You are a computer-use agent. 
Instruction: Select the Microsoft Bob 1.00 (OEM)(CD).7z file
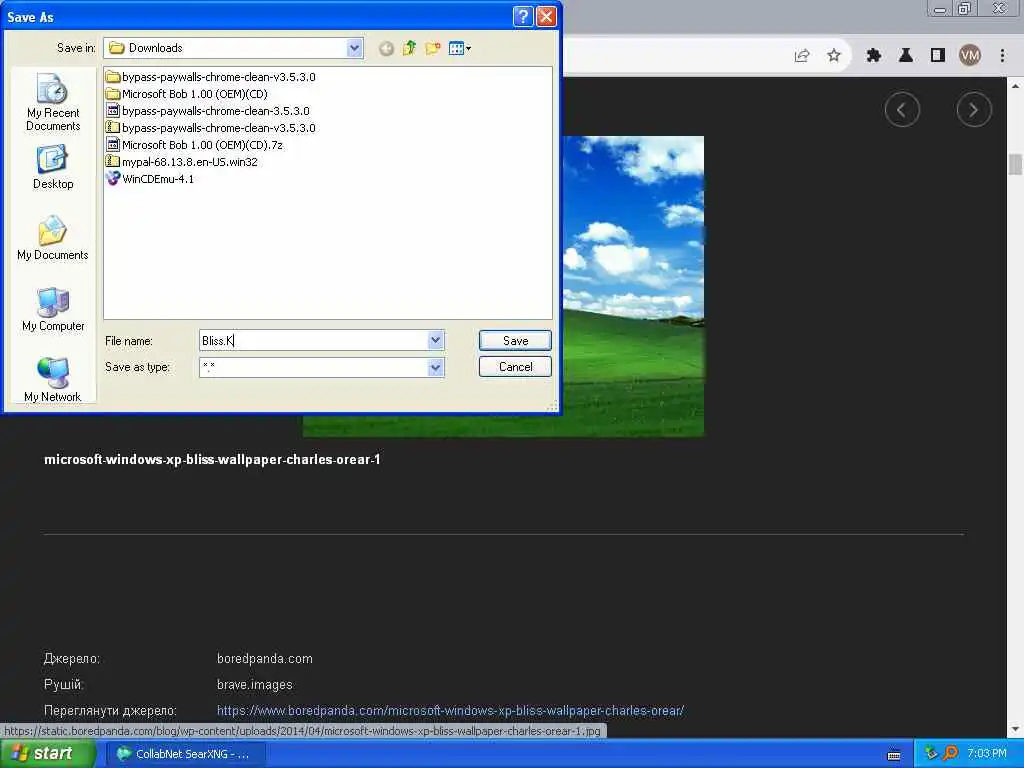tap(194, 145)
